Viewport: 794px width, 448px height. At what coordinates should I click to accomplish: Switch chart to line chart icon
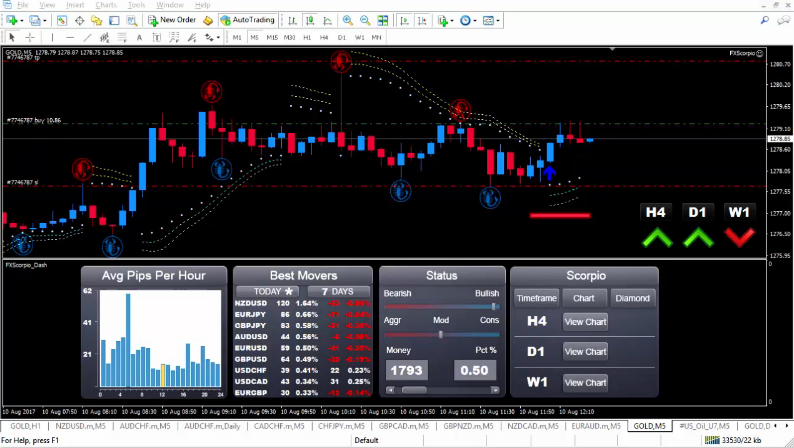tap(327, 21)
